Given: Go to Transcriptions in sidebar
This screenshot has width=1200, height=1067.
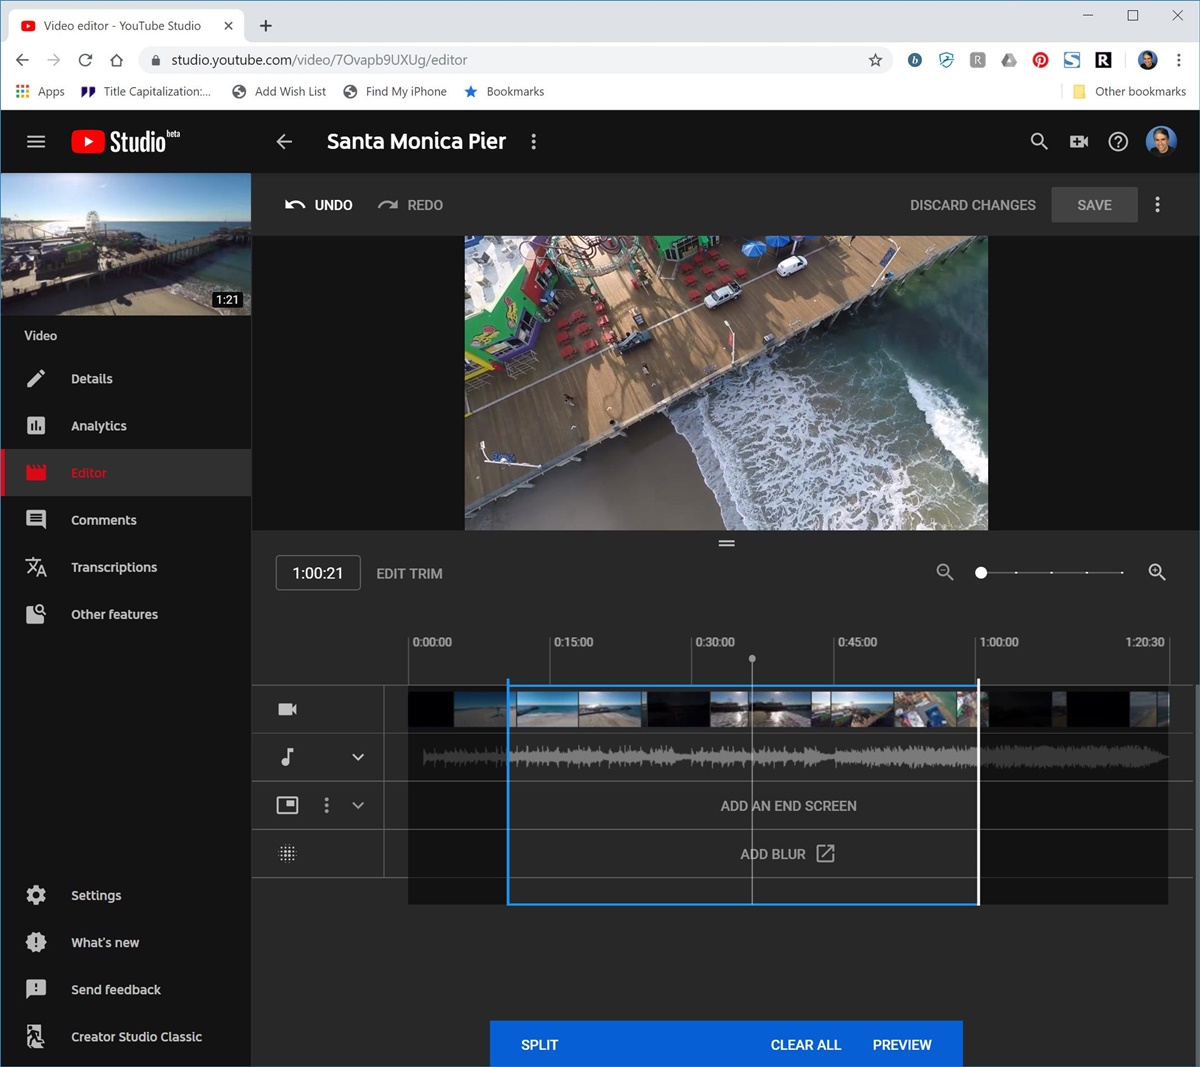Looking at the screenshot, I should 113,567.
